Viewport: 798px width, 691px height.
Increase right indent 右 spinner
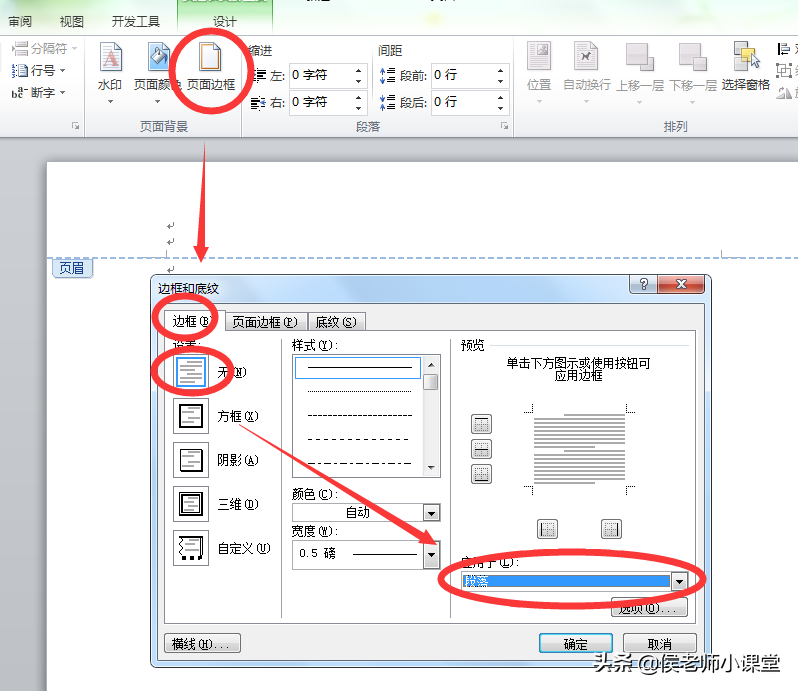point(358,97)
